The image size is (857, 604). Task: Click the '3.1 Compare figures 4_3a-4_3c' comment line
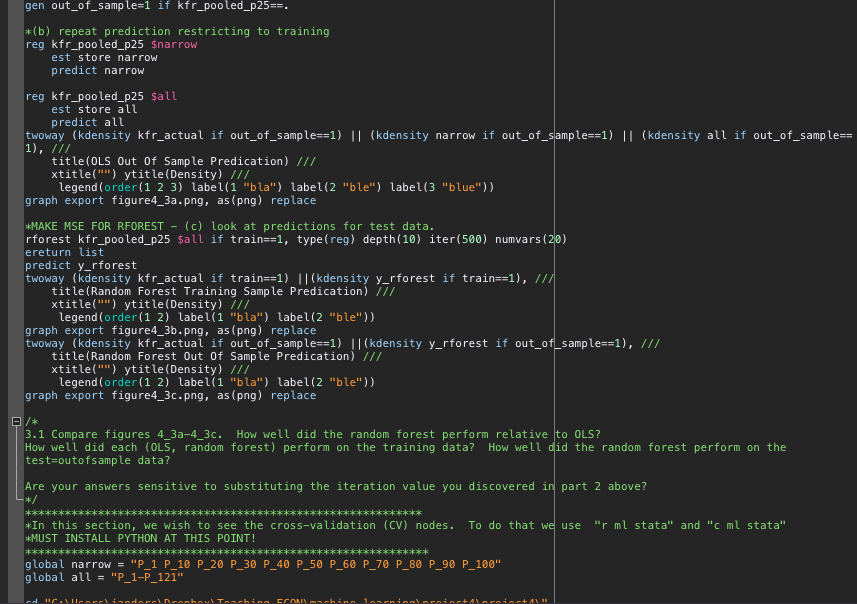point(313,435)
